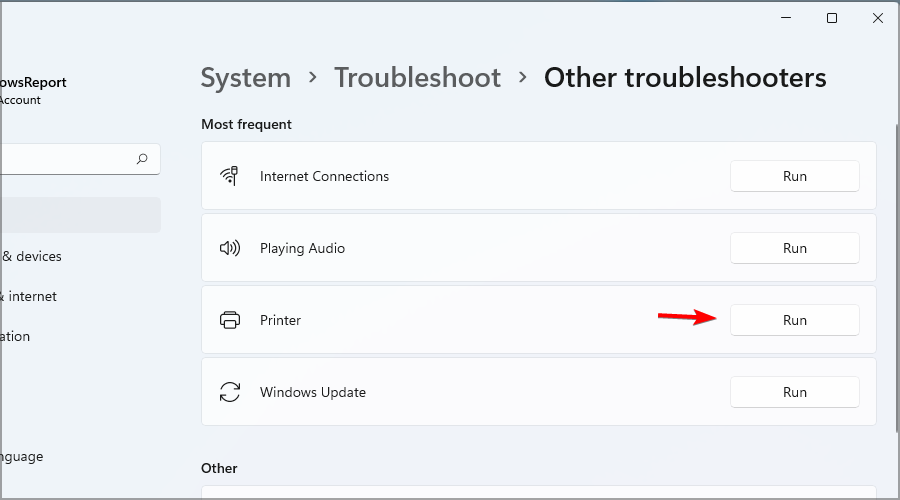Click the magnifier icon in the search box
Viewport: 900px width, 500px height.
(x=142, y=158)
